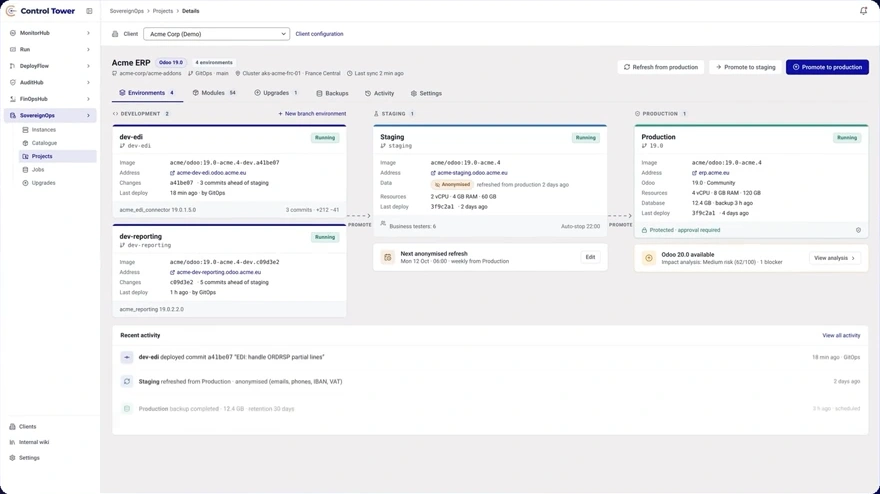880x494 pixels.
Task: Click the Business testers people icon
Action: (x=383, y=224)
